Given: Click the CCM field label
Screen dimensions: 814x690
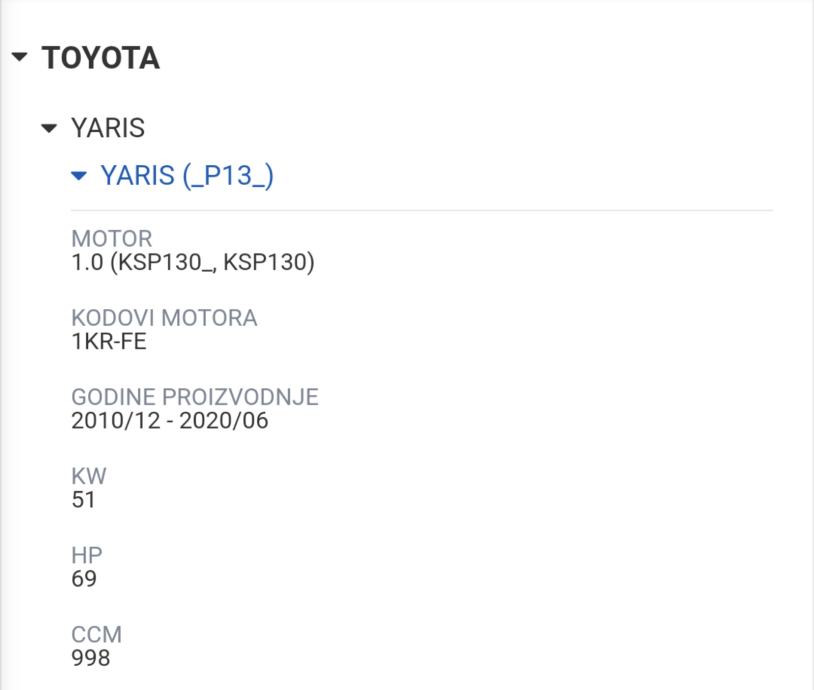Looking at the screenshot, I should pyautogui.click(x=97, y=635).
